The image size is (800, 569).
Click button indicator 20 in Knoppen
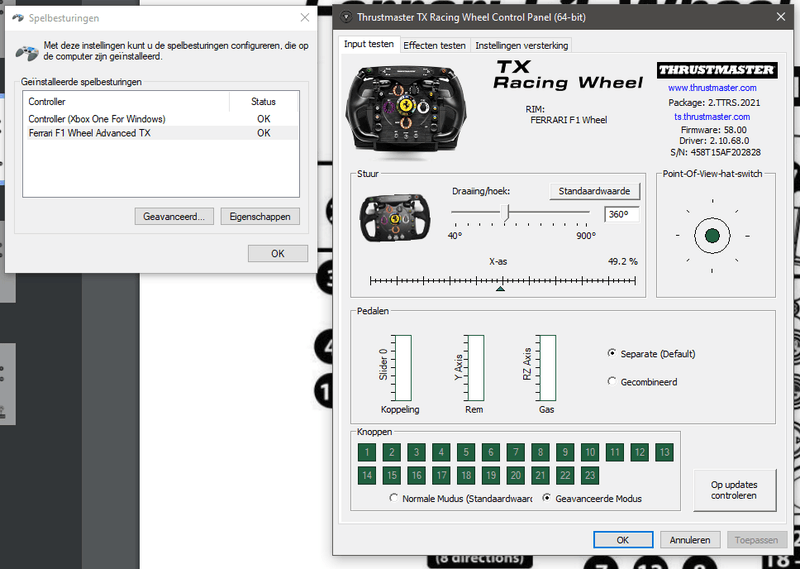[516, 476]
